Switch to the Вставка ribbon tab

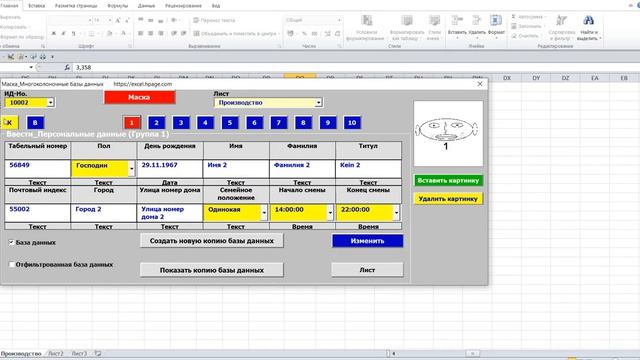pyautogui.click(x=37, y=6)
